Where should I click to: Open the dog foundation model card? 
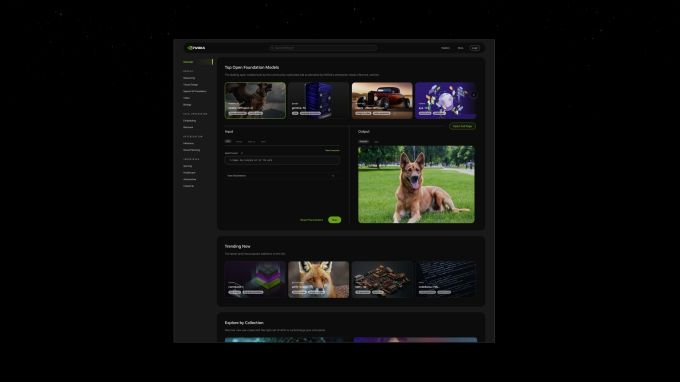coord(255,101)
